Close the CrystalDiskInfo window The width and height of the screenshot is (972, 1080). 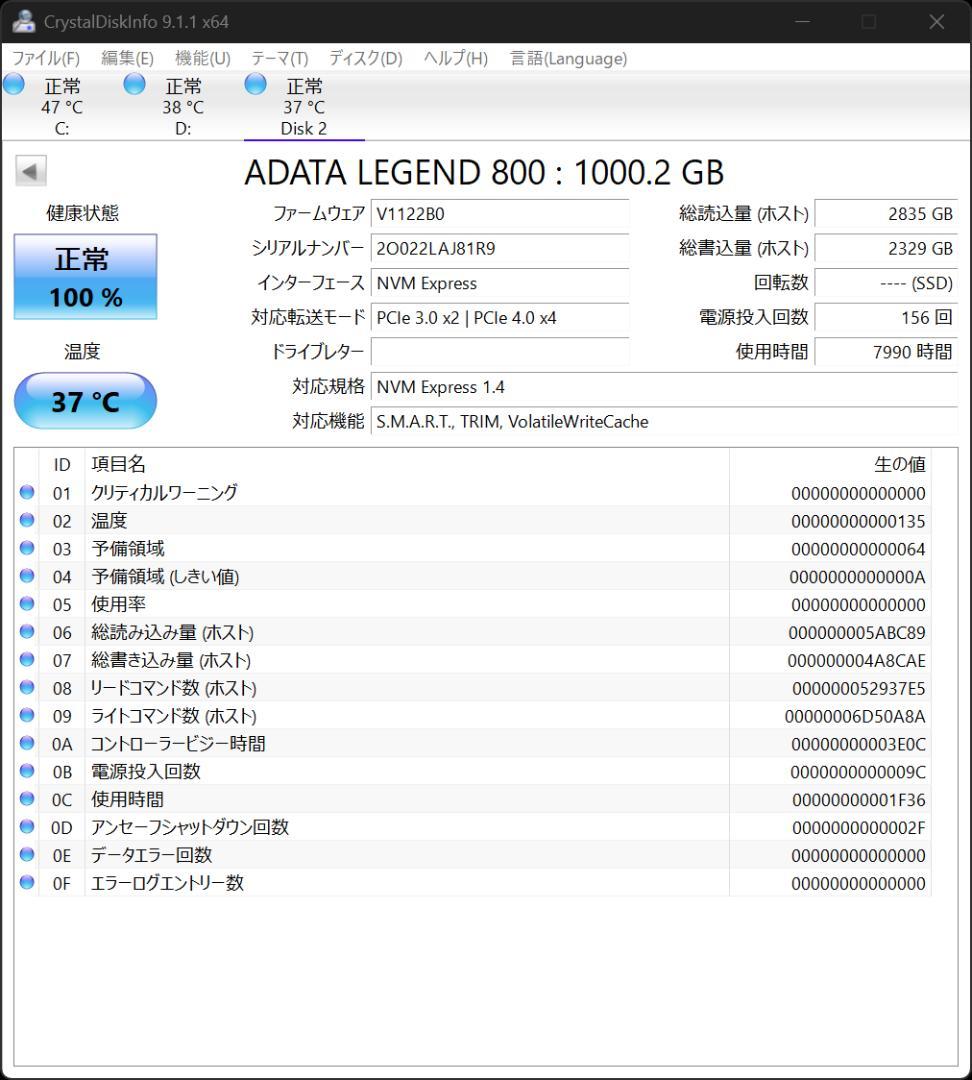click(936, 21)
